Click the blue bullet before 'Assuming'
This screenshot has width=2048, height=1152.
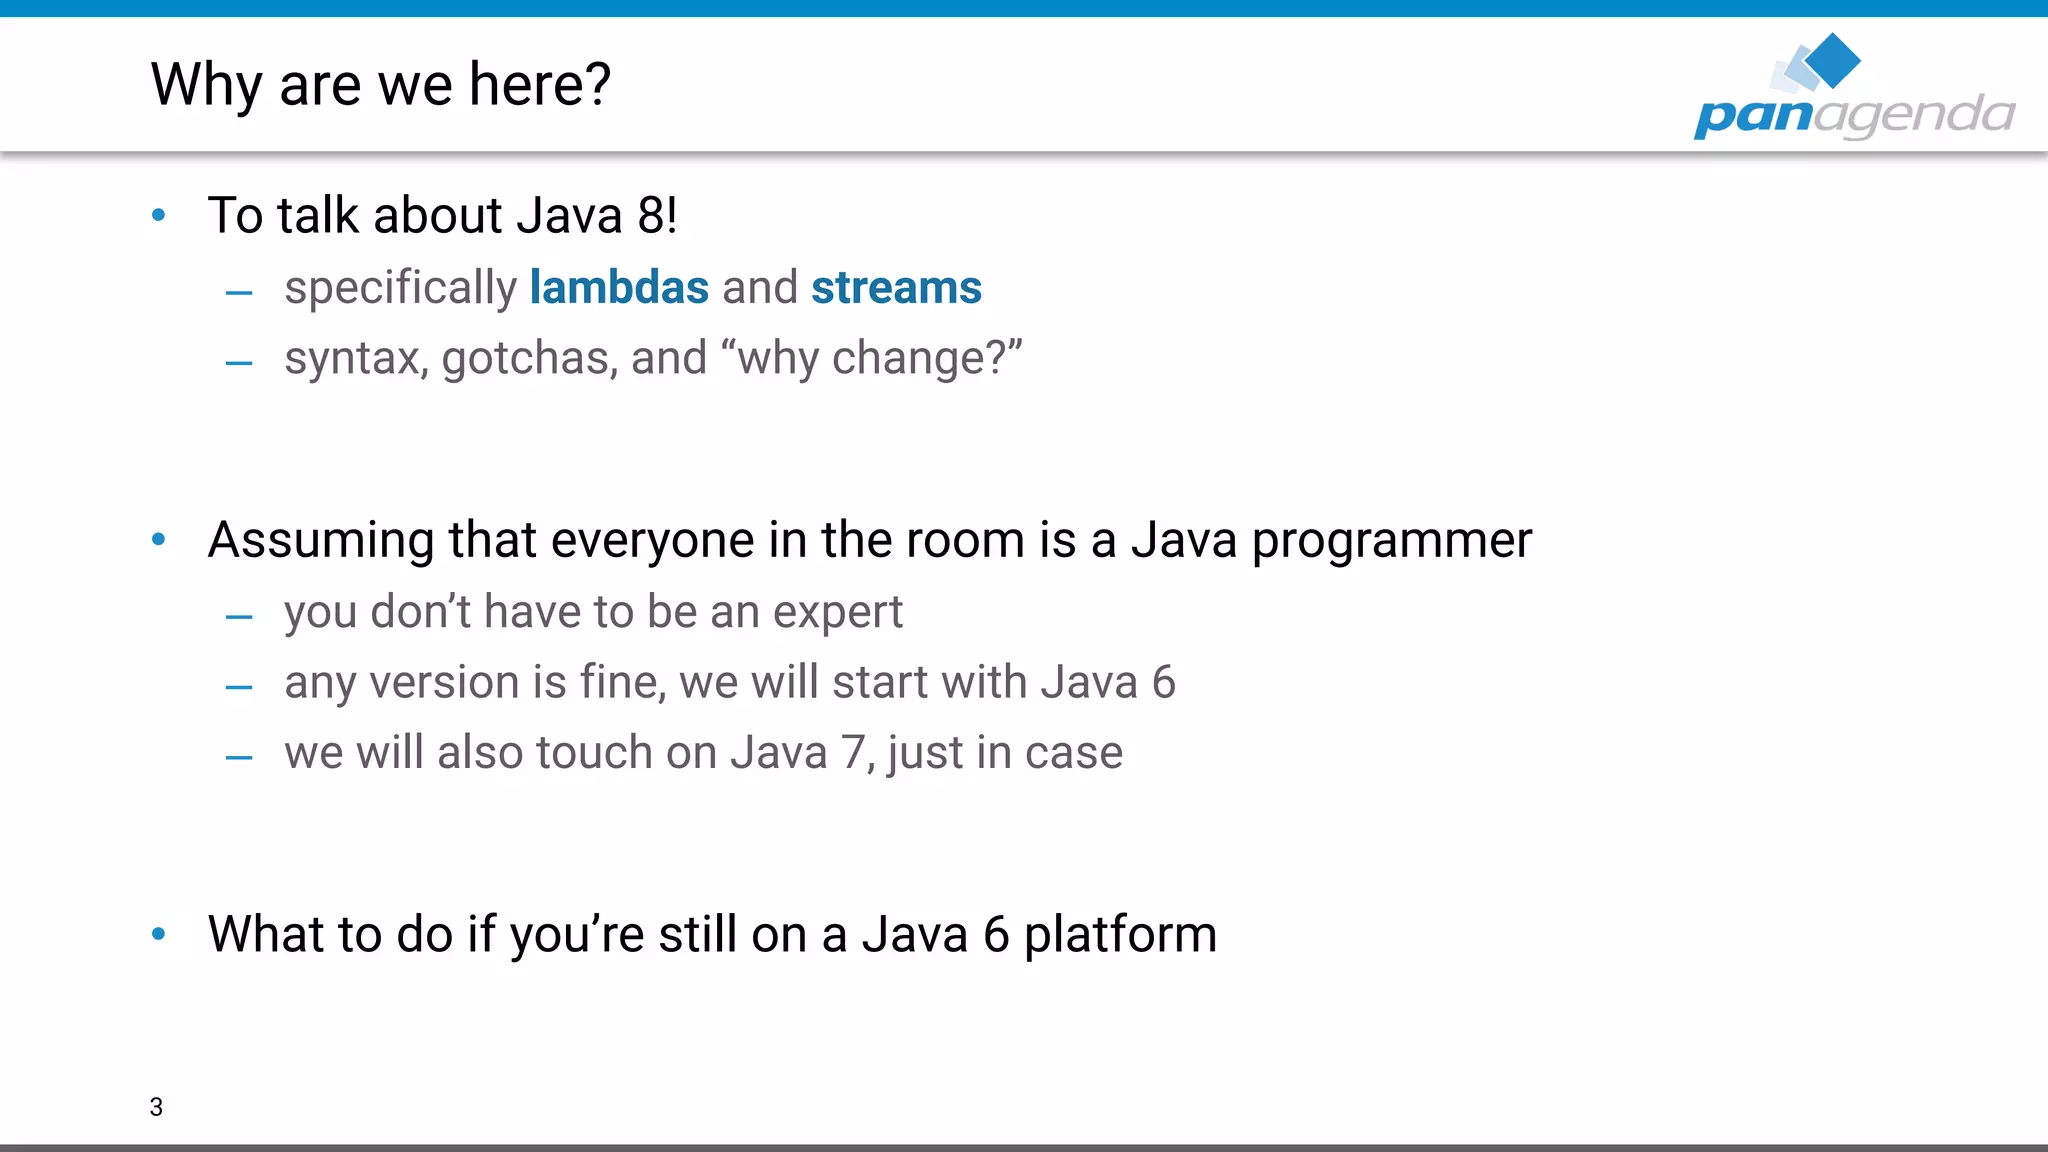[158, 540]
